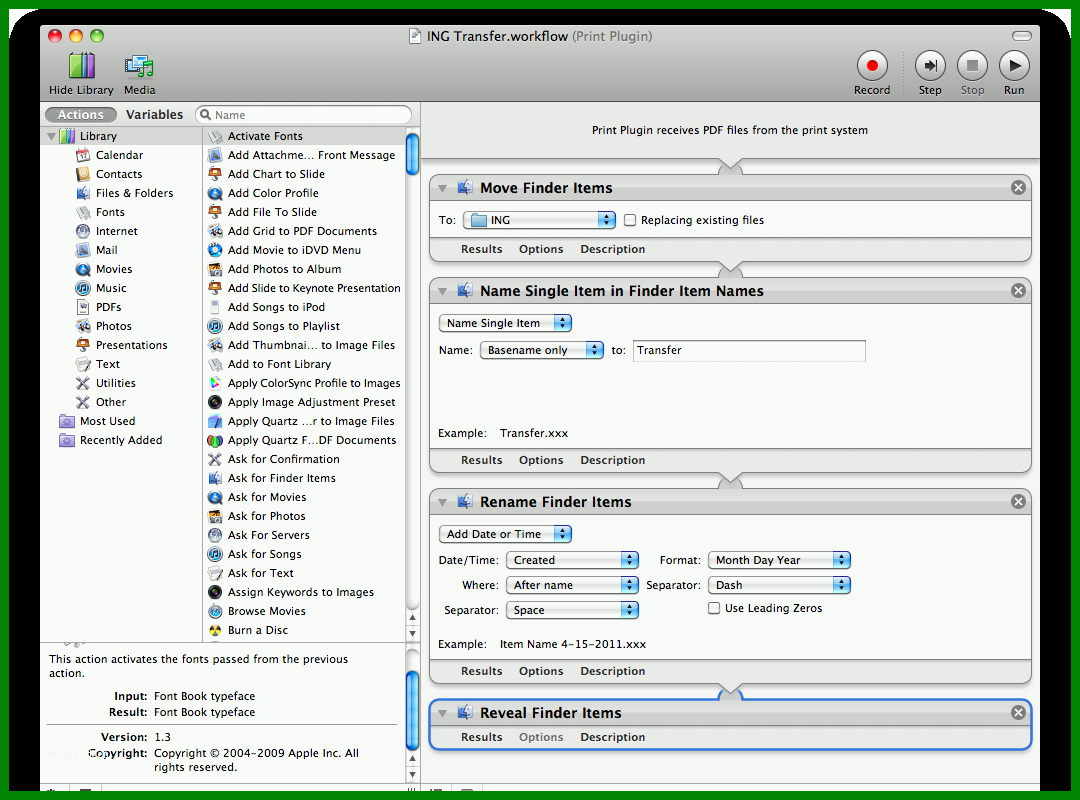This screenshot has width=1080, height=800.
Task: Click the Hide Library toolbar icon
Action: click(x=81, y=66)
